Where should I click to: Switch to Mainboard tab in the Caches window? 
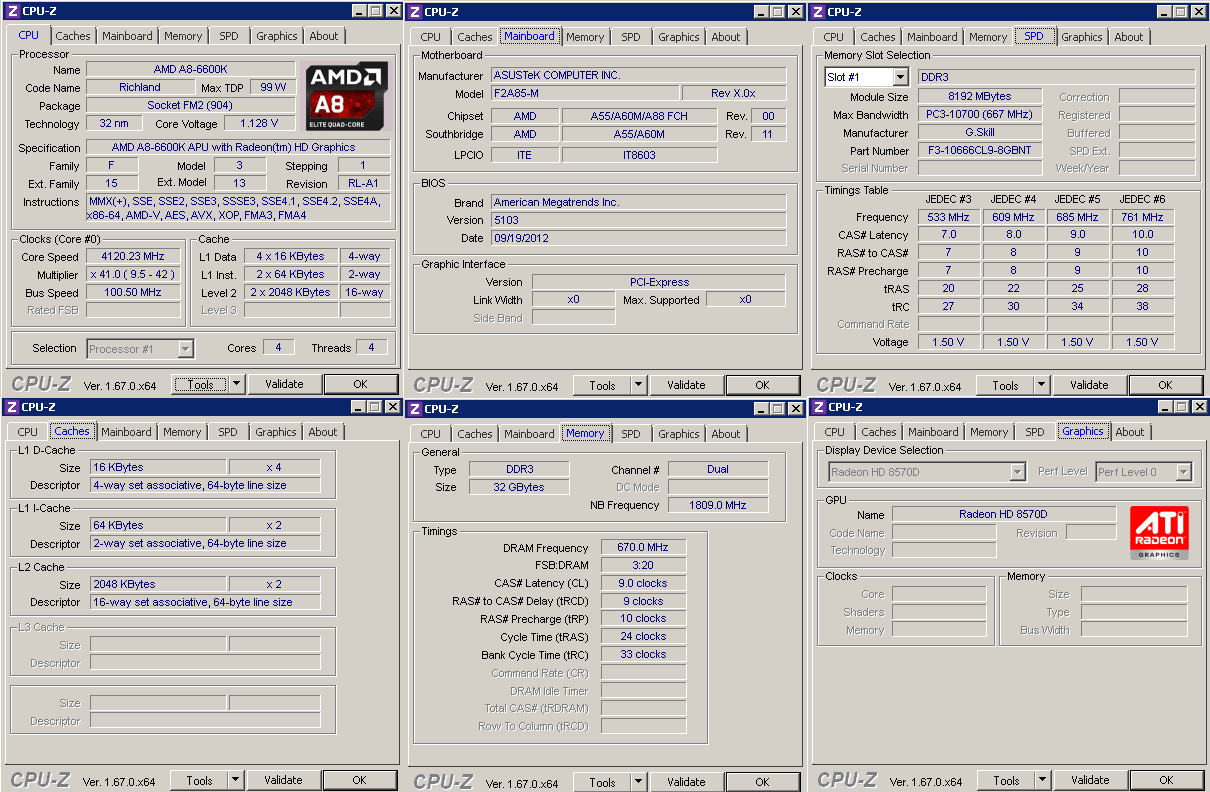point(126,432)
